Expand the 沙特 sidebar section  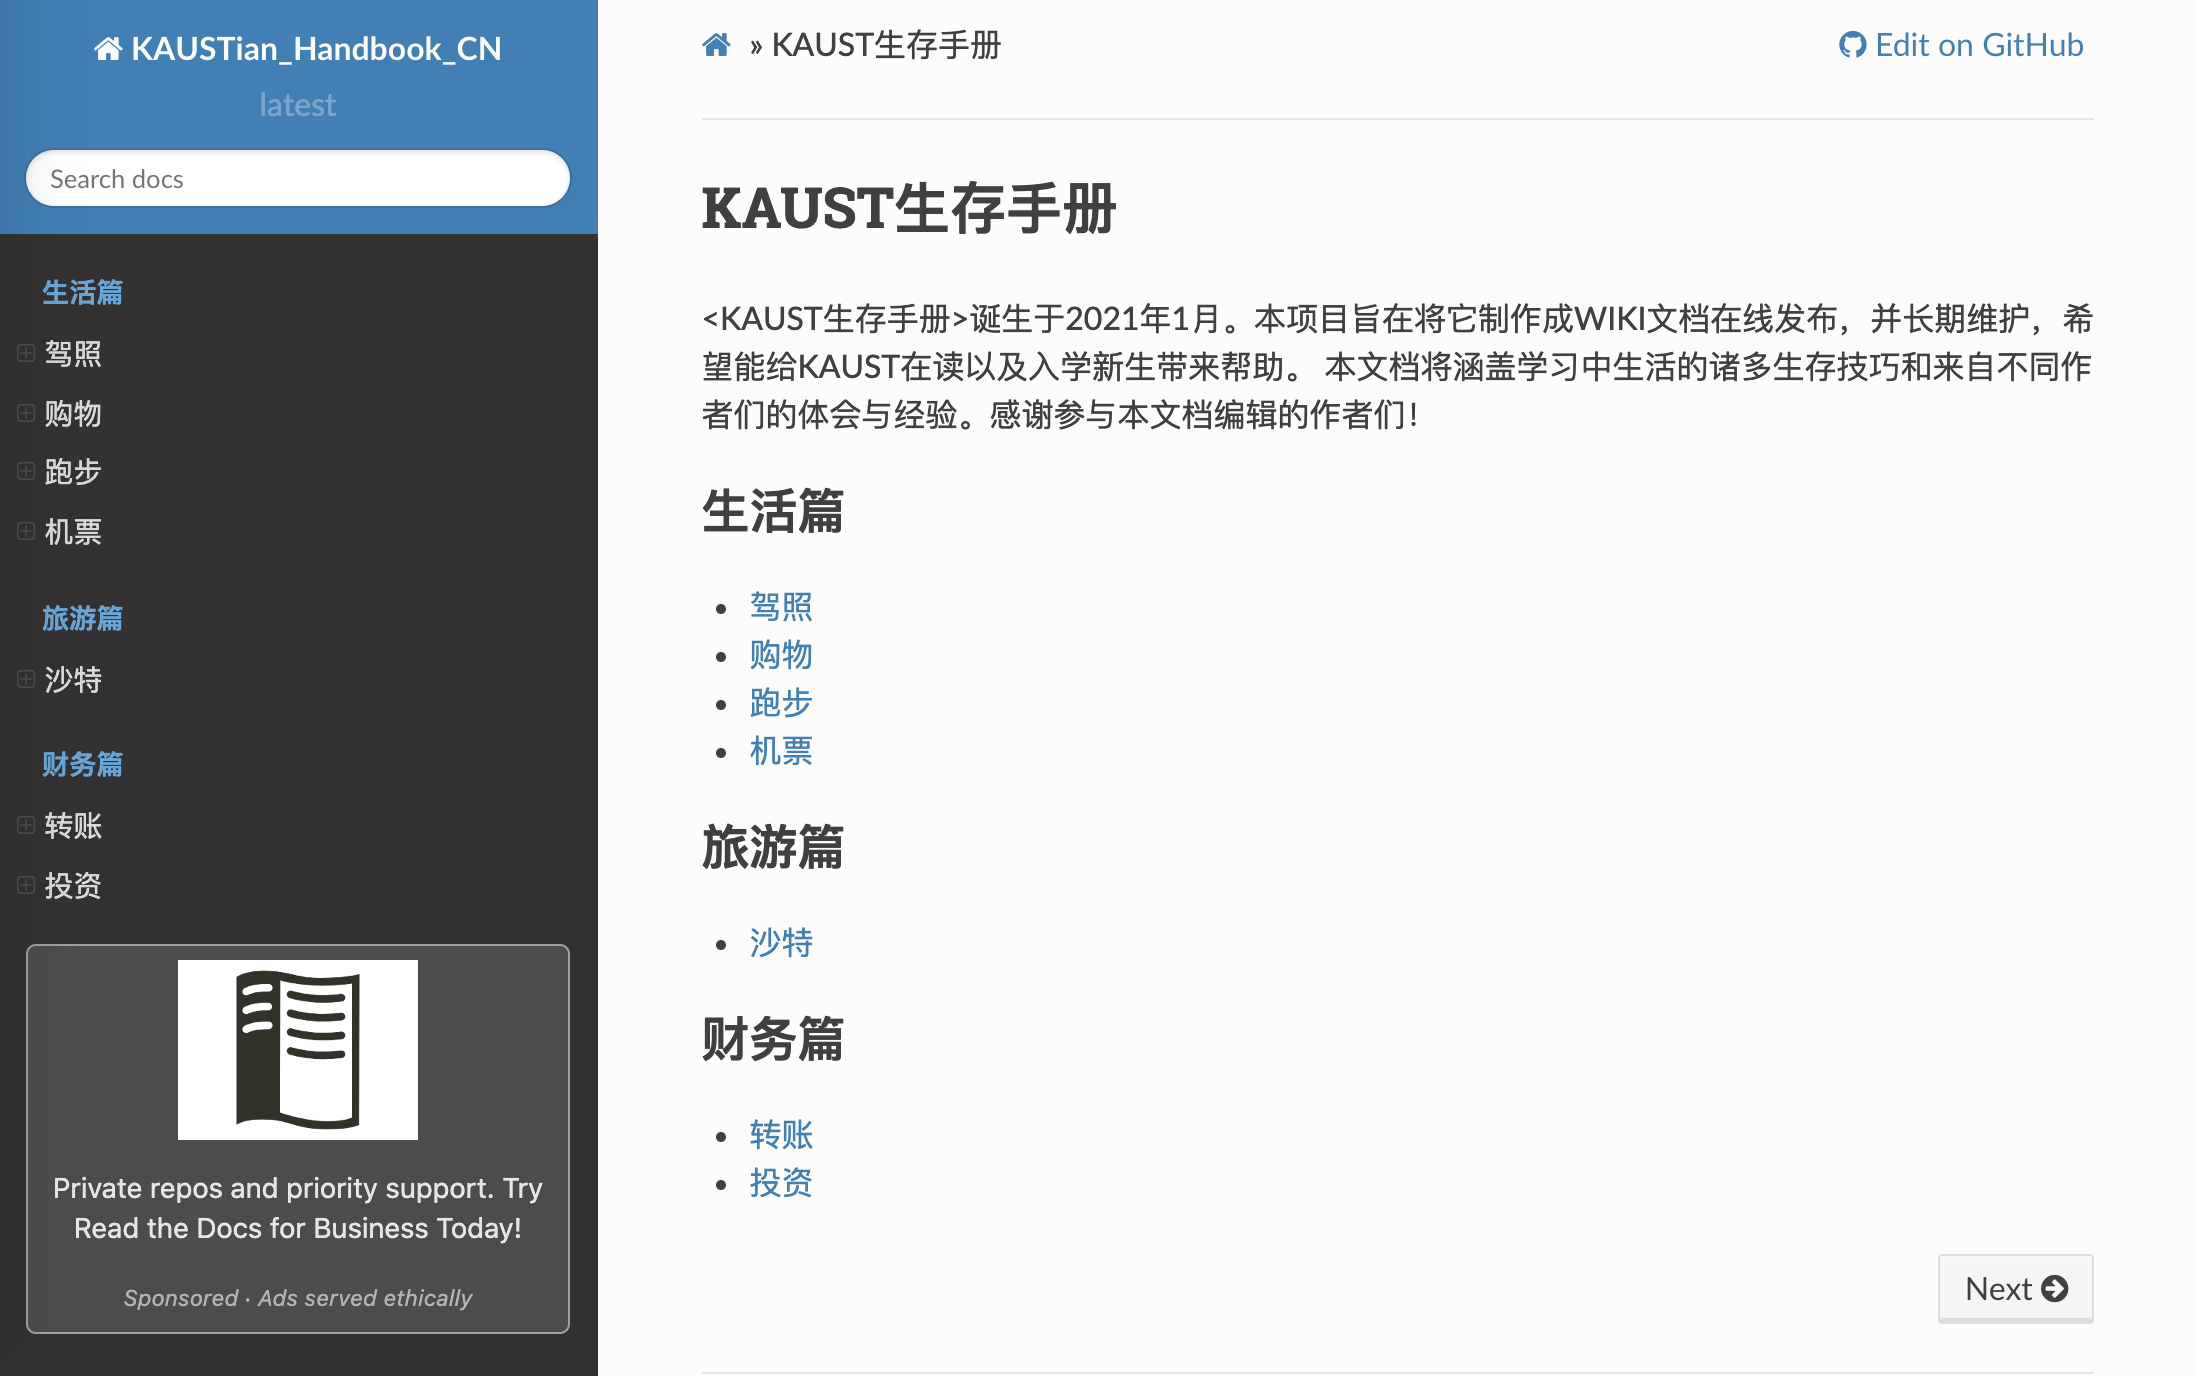click(26, 679)
